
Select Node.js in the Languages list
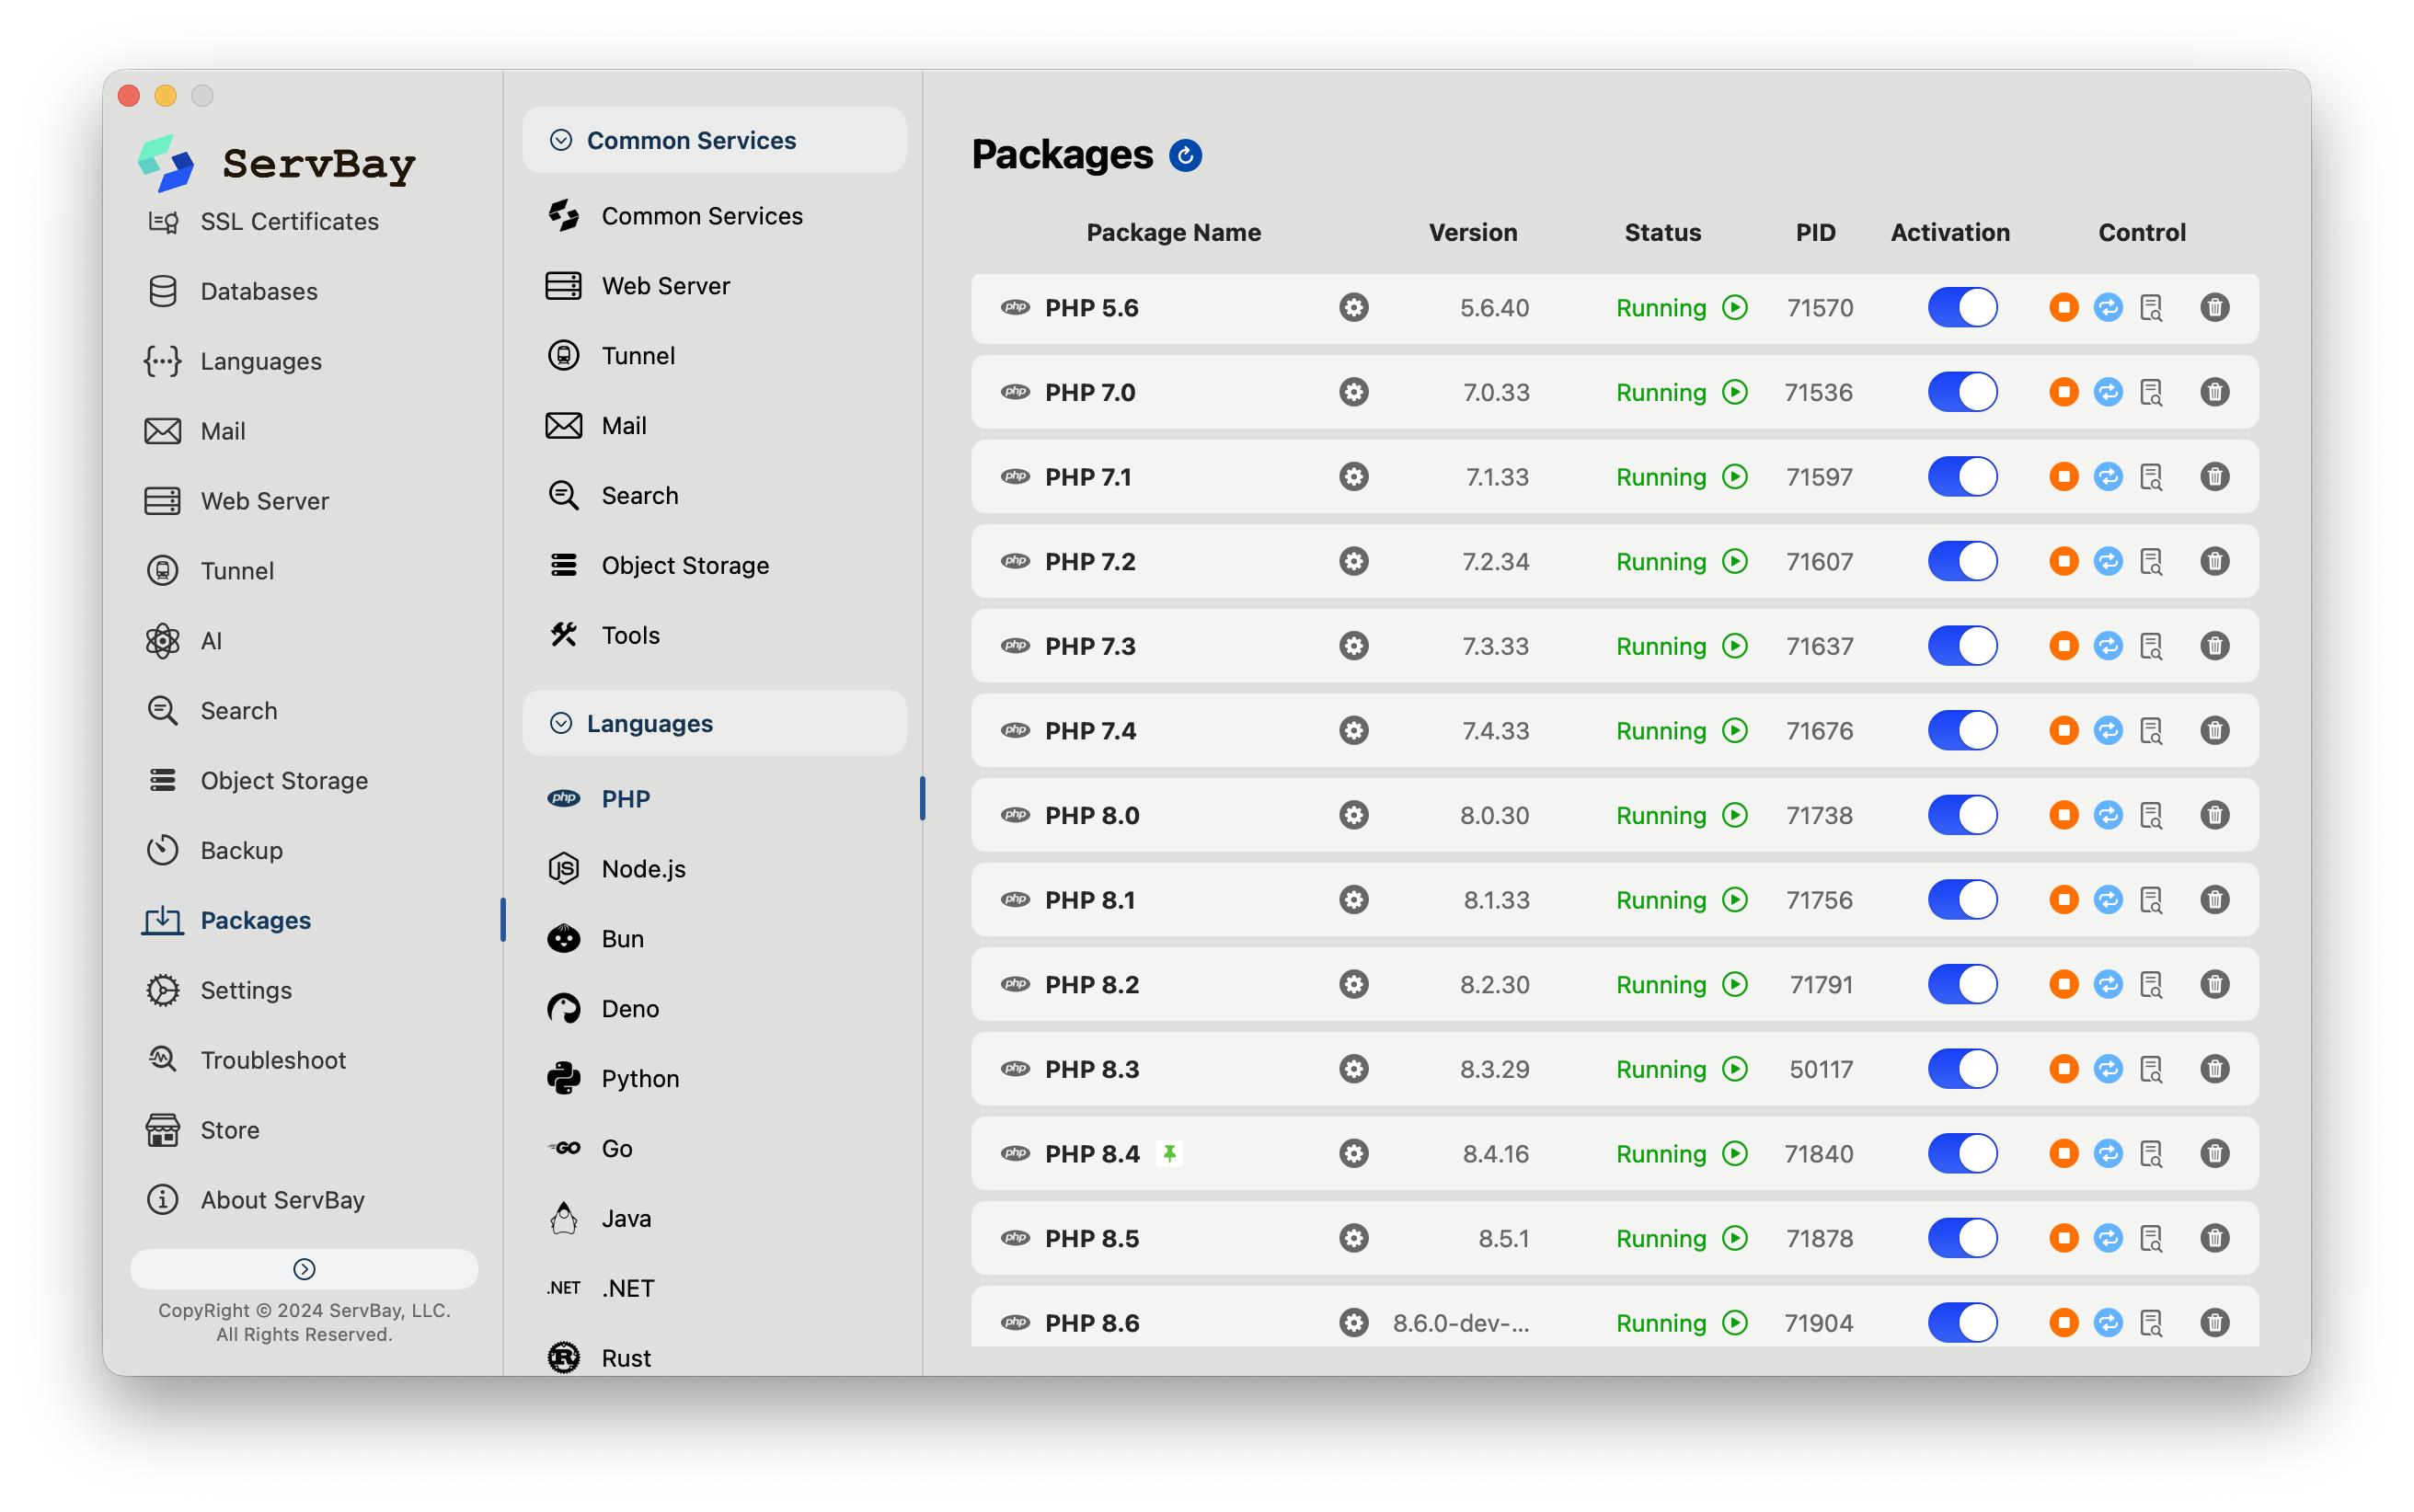coord(616,869)
